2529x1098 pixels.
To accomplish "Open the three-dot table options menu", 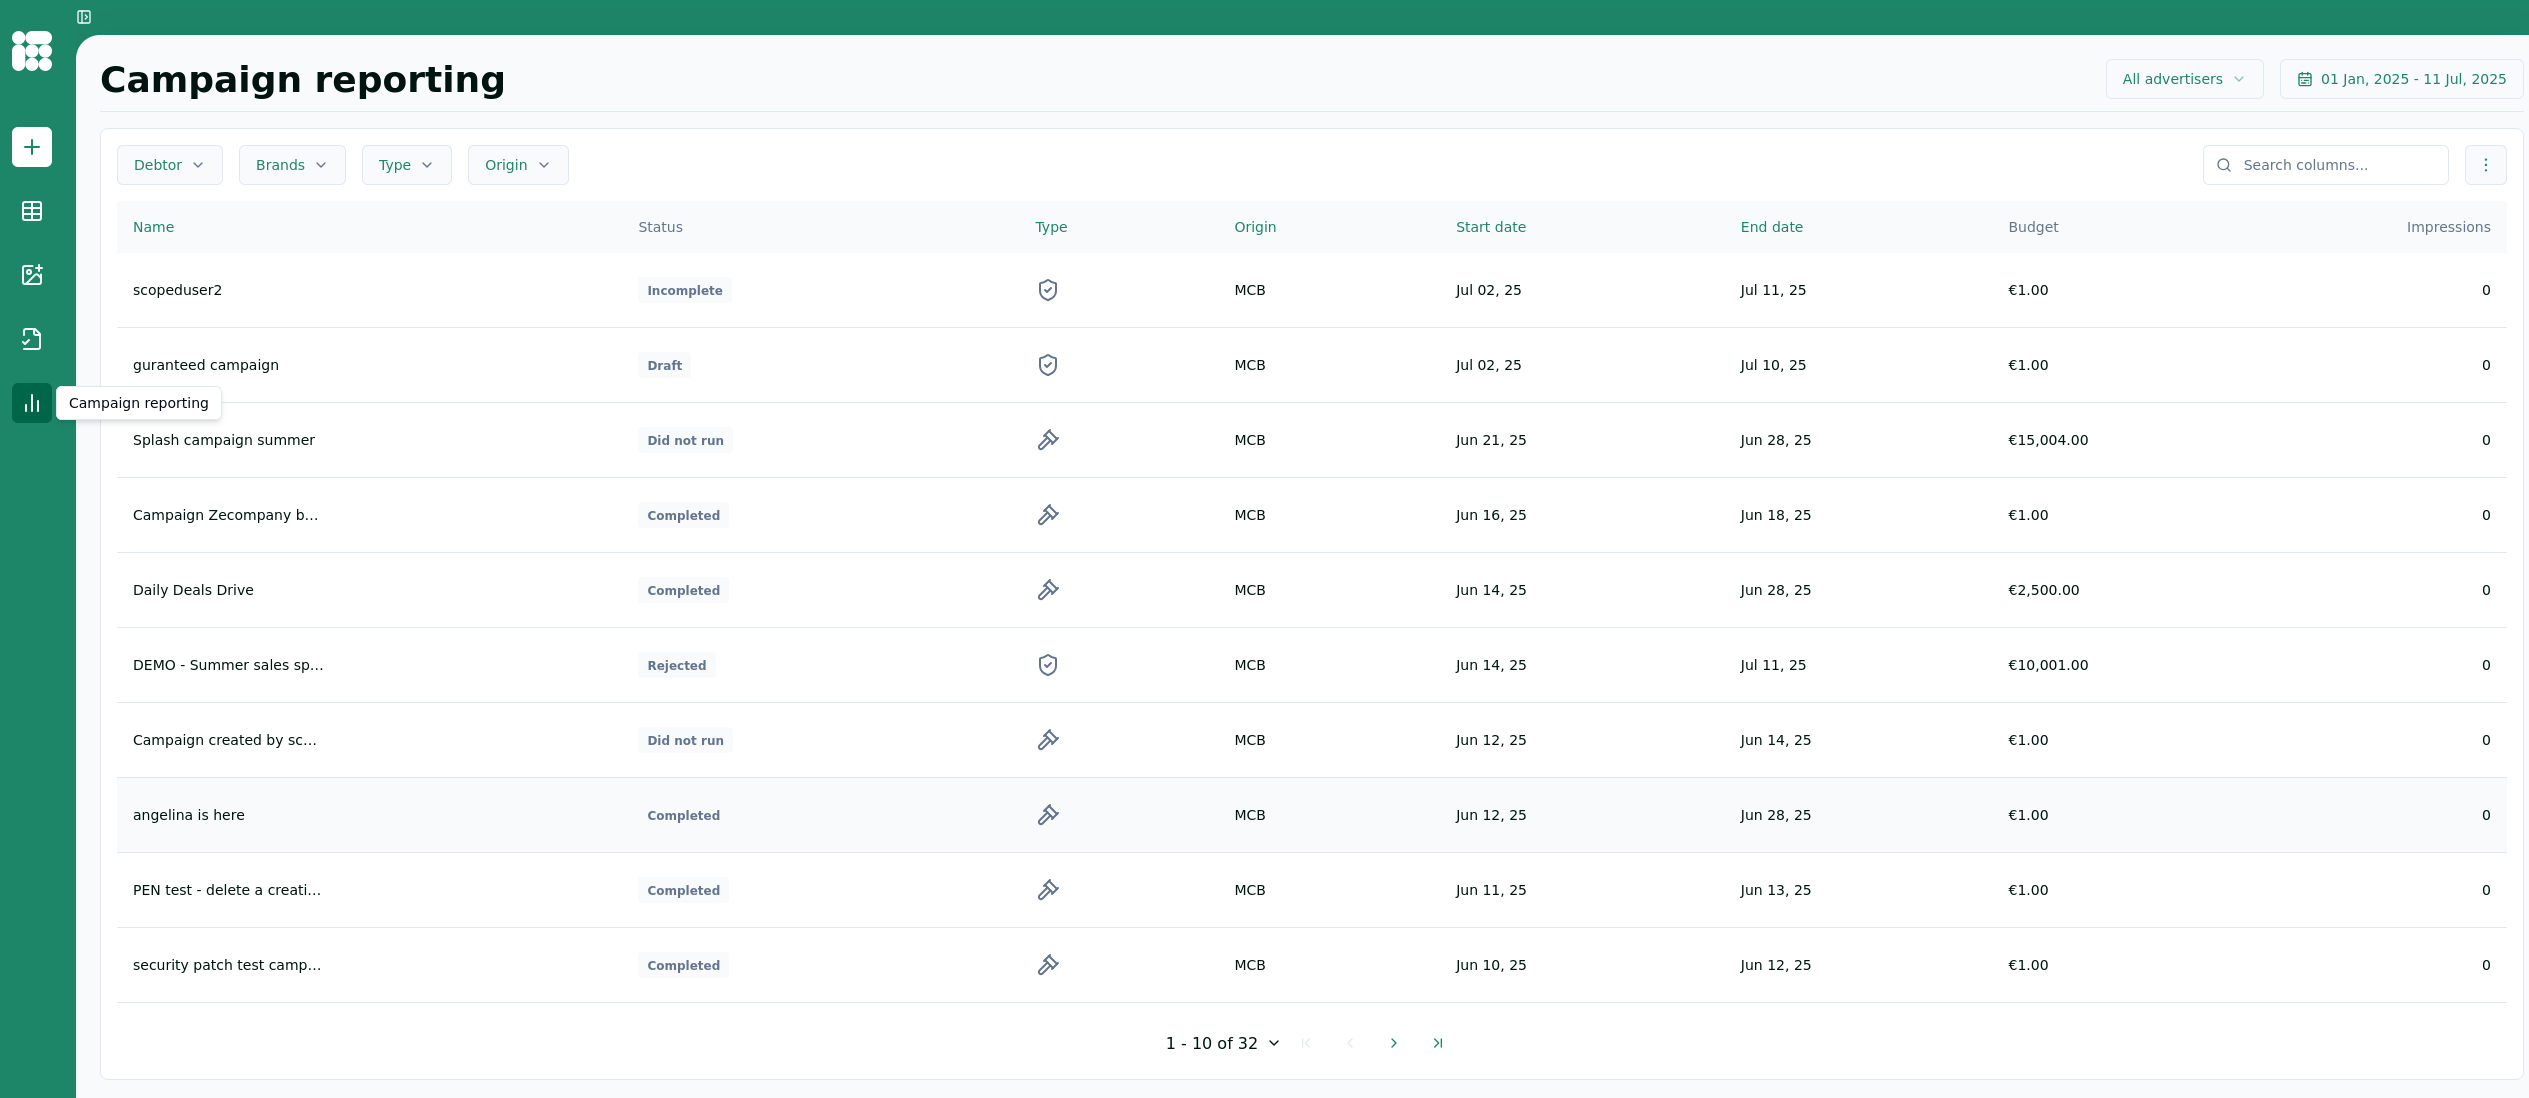I will tap(2485, 165).
